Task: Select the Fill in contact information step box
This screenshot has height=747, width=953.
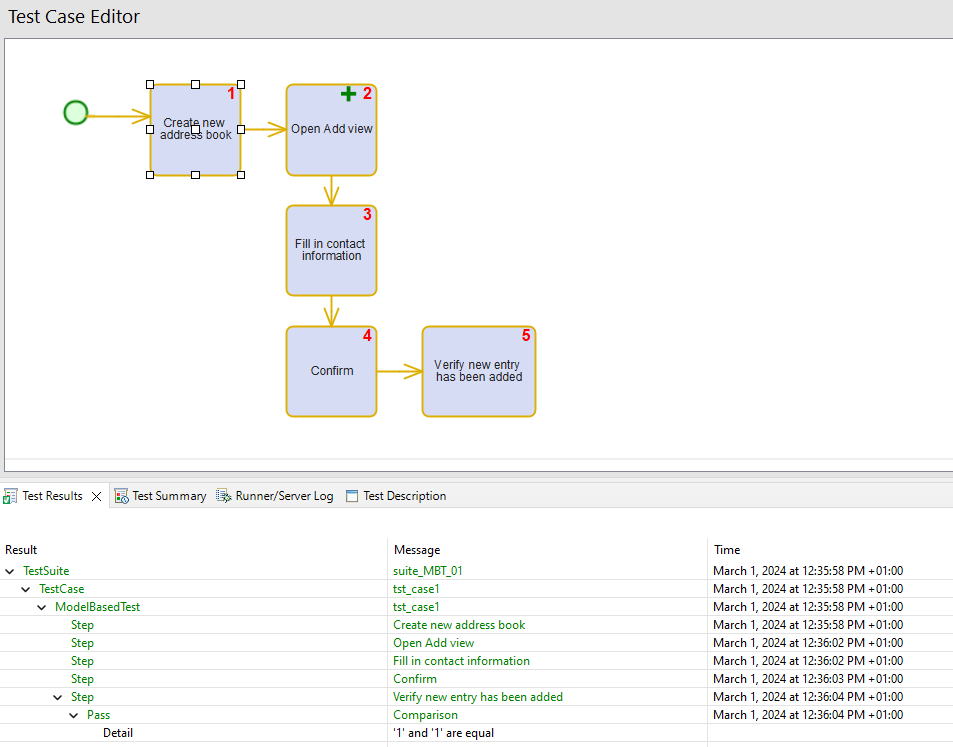Action: [331, 251]
